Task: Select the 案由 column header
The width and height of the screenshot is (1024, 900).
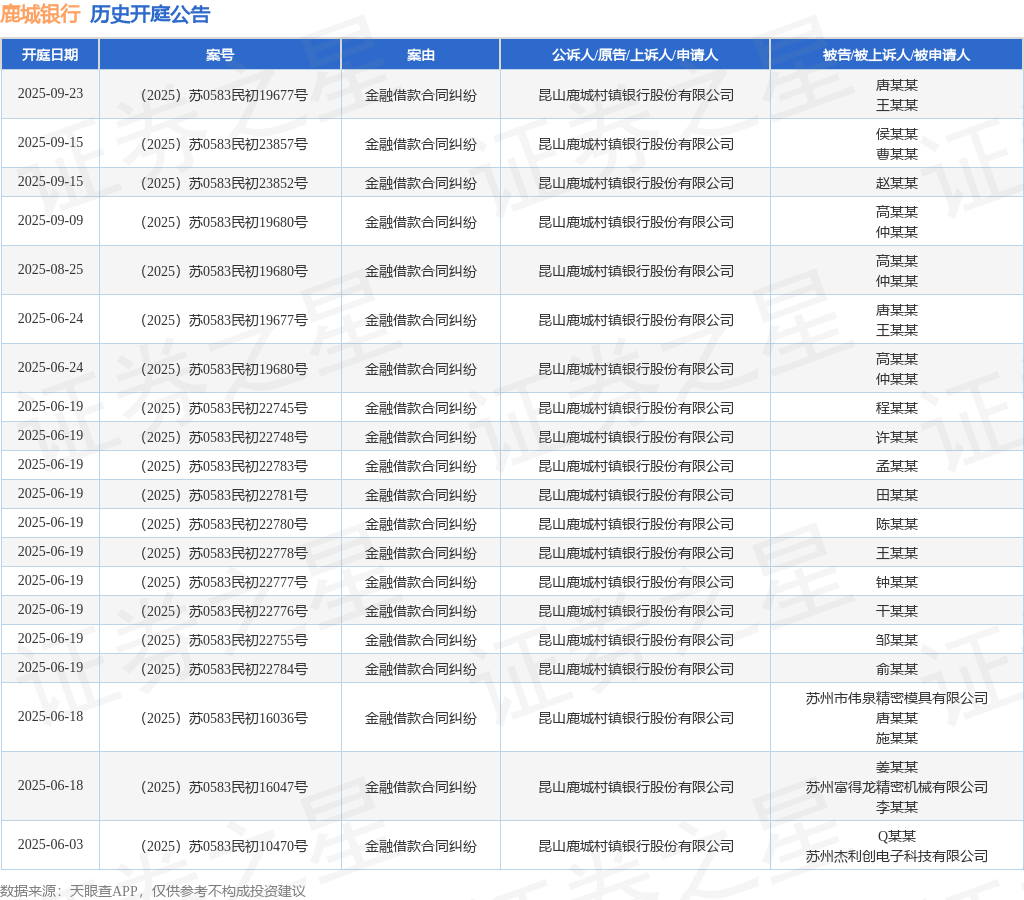Action: [421, 55]
